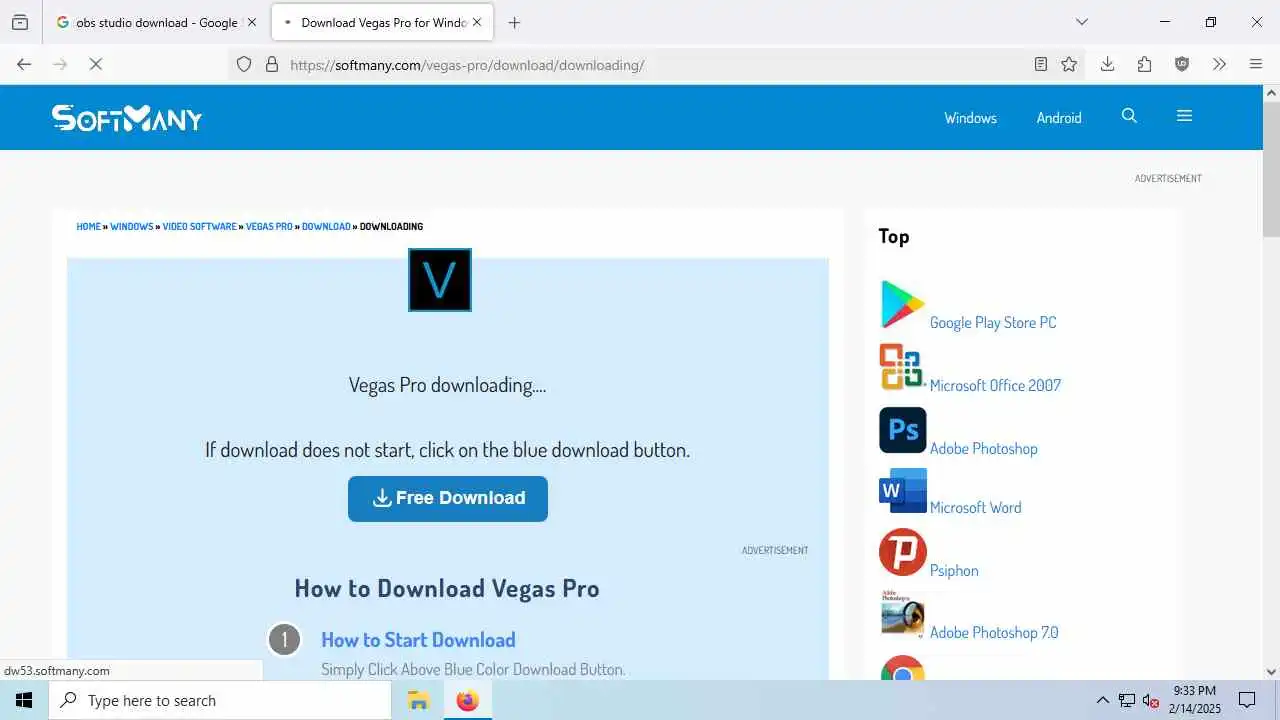The image size is (1280, 720).
Task: Close the Download Vegas Pro tab
Action: (477, 22)
